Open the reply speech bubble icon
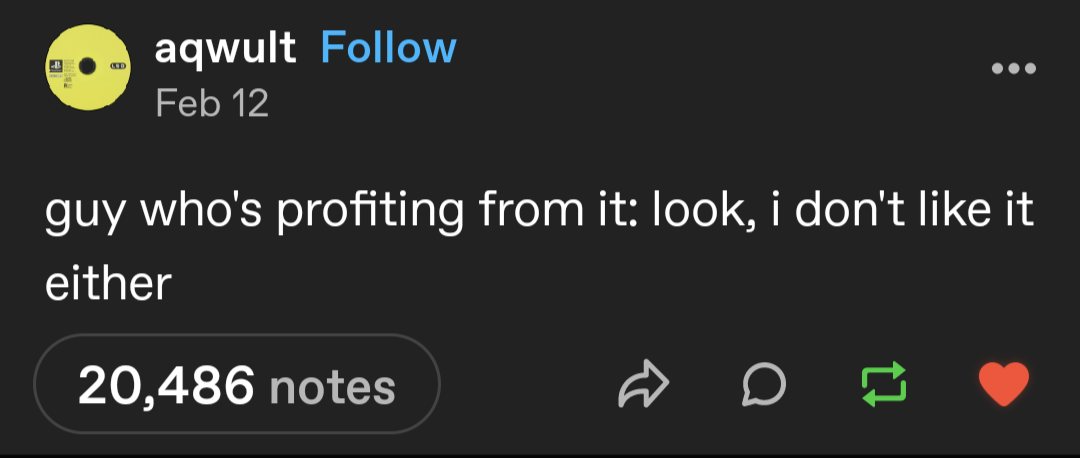The image size is (1080, 458). click(763, 385)
